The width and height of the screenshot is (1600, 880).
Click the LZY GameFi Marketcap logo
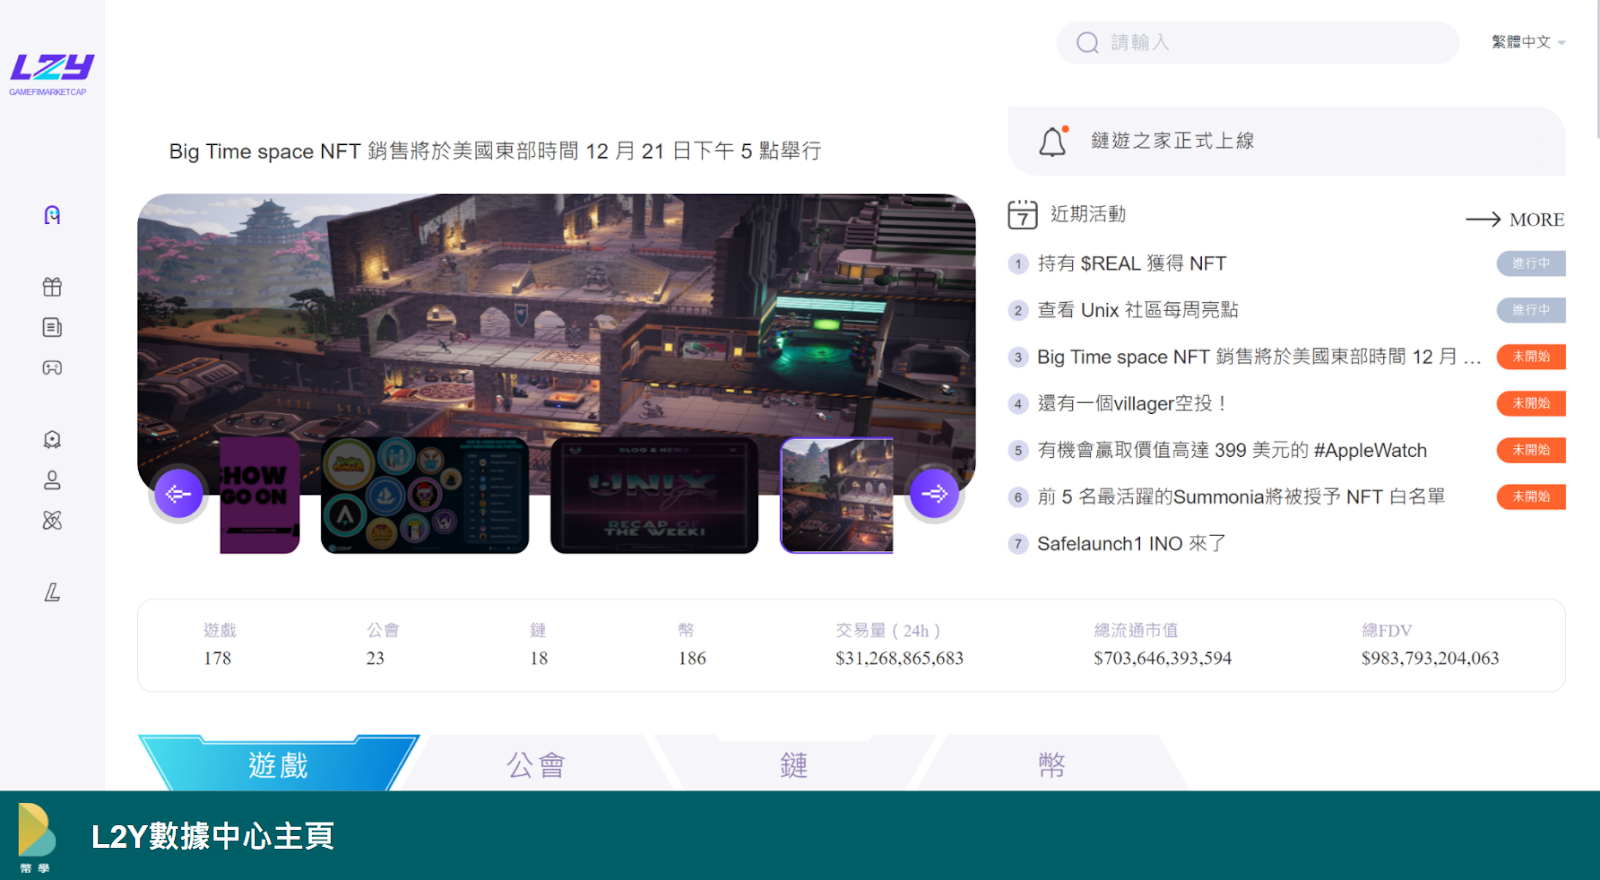[x=51, y=74]
